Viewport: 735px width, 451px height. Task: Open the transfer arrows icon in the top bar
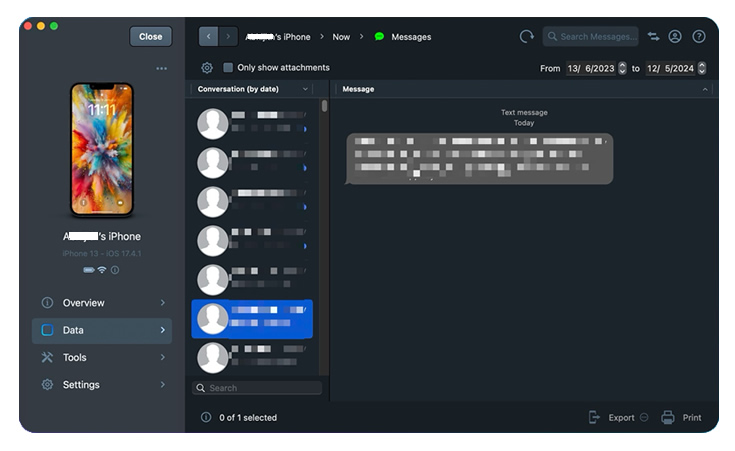coord(653,37)
